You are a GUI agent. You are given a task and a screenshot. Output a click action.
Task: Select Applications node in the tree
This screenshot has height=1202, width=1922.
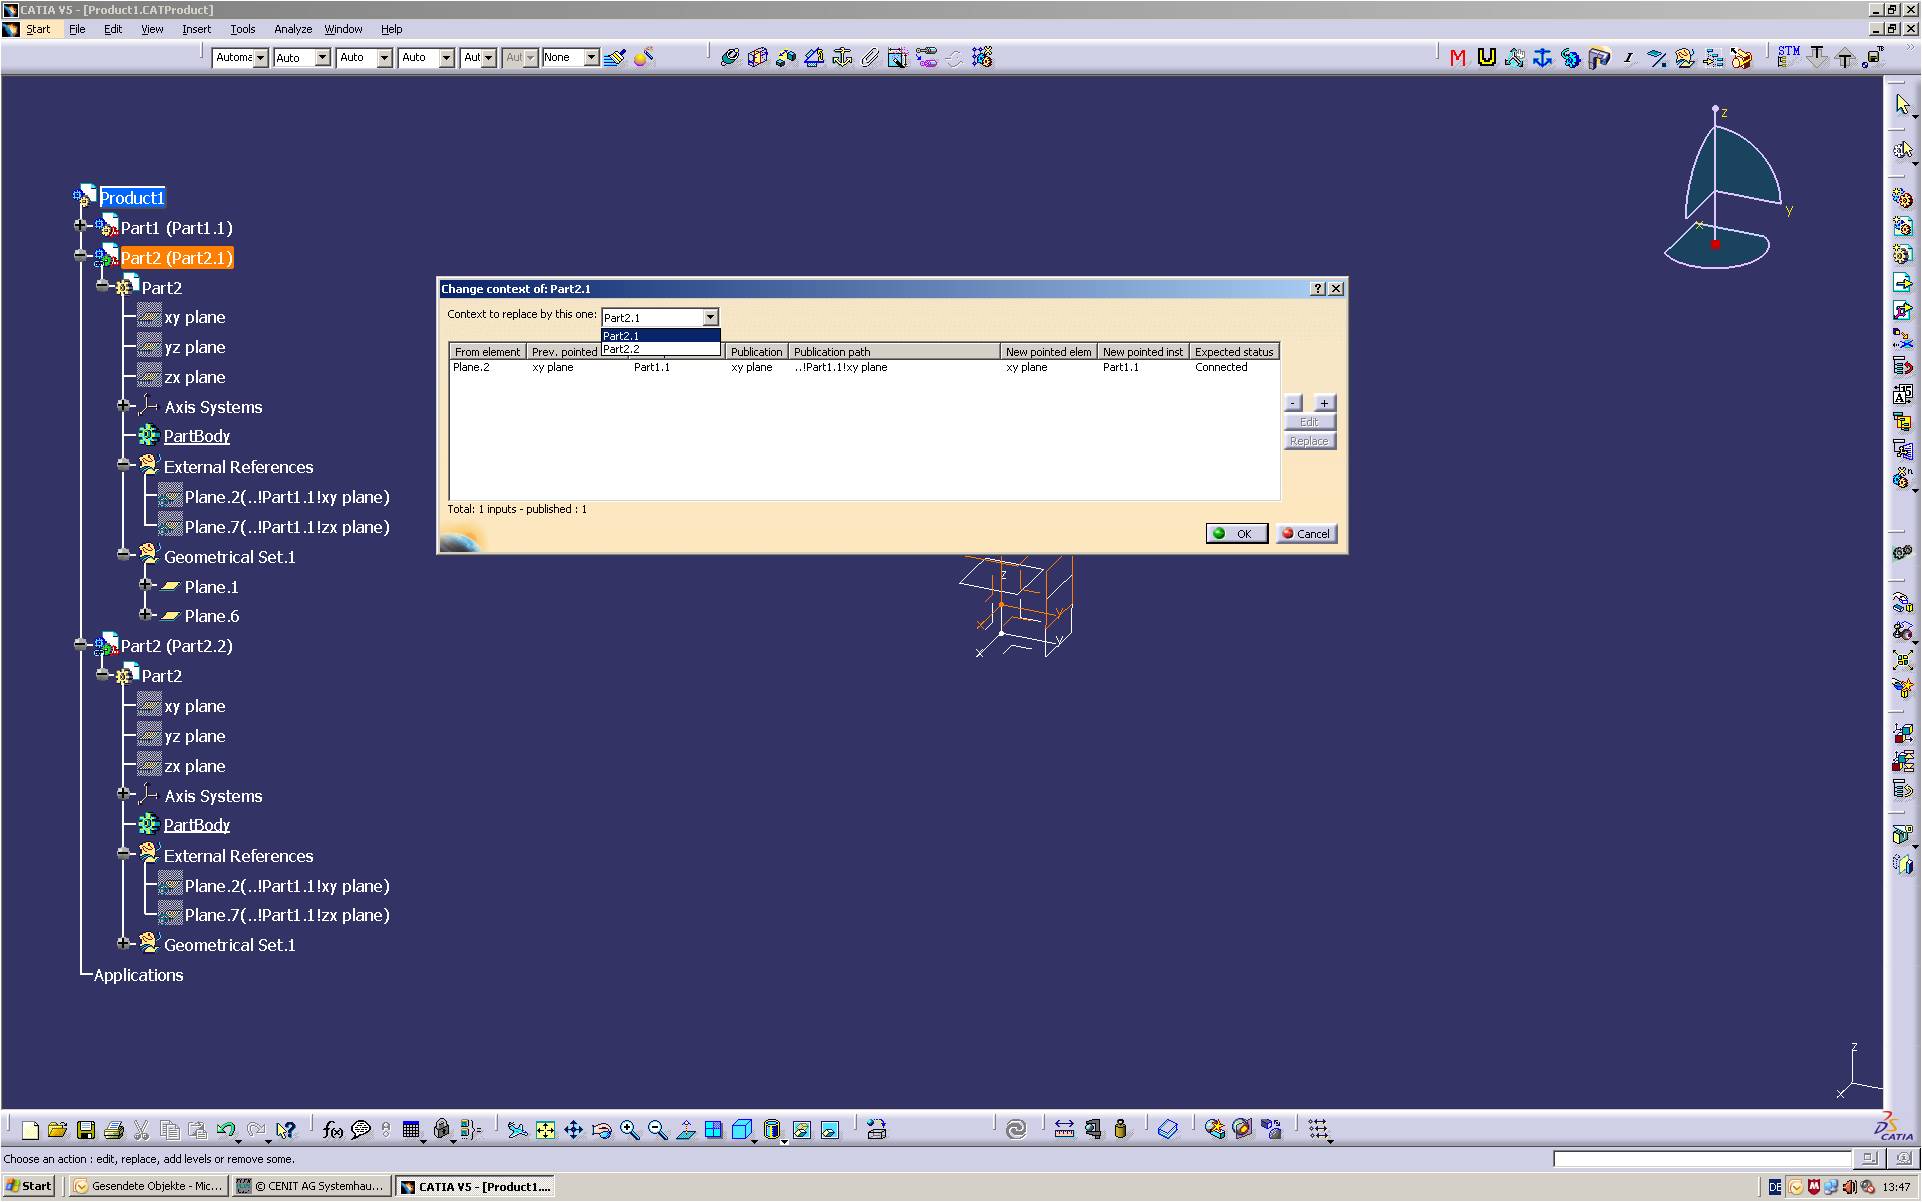[x=138, y=975]
